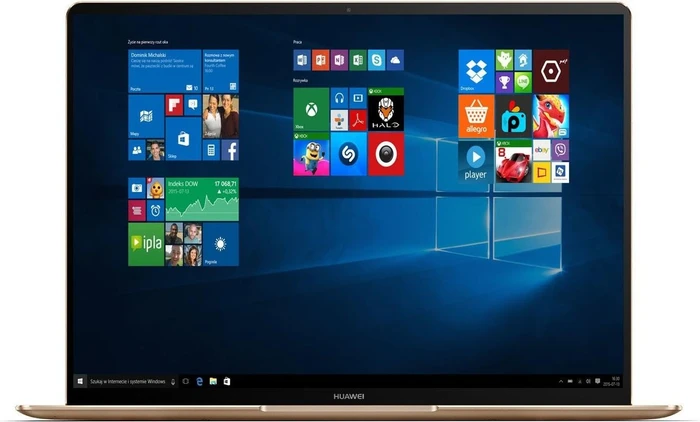Open the Movies & TV tile
Image resolution: width=700 pixels, height=422 pixels.
point(358,98)
